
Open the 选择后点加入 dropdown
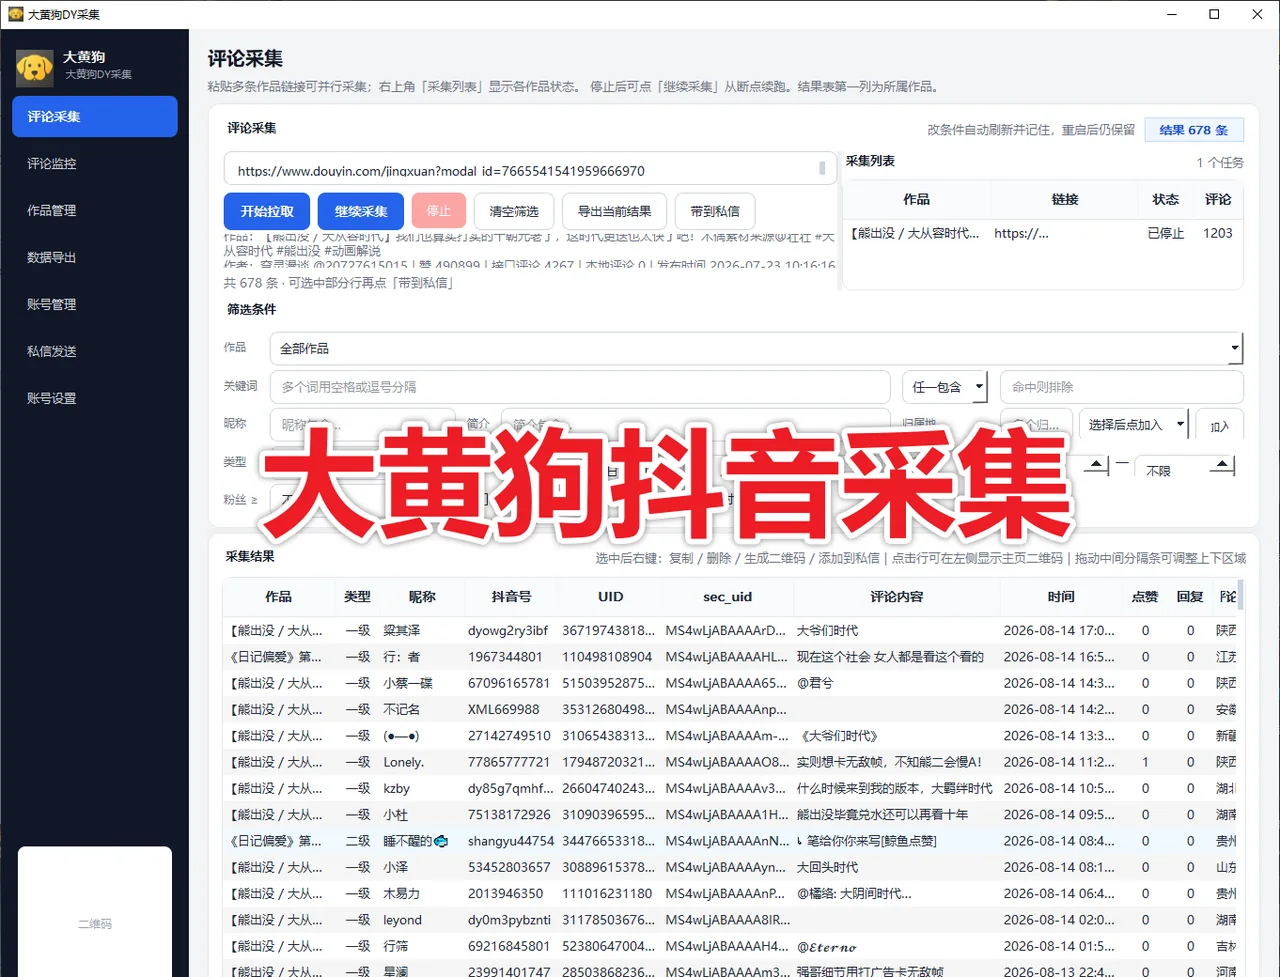1134,425
